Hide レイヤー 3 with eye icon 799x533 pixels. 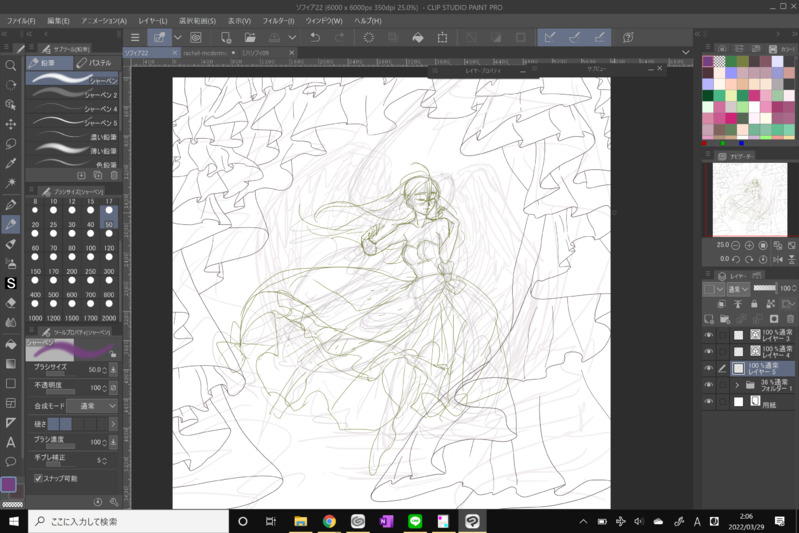click(x=709, y=336)
